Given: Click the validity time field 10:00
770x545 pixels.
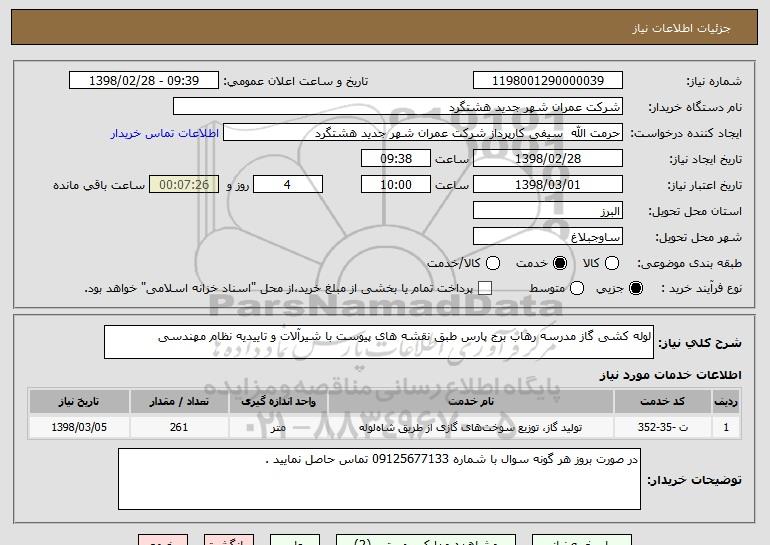Looking at the screenshot, I should 396,185.
